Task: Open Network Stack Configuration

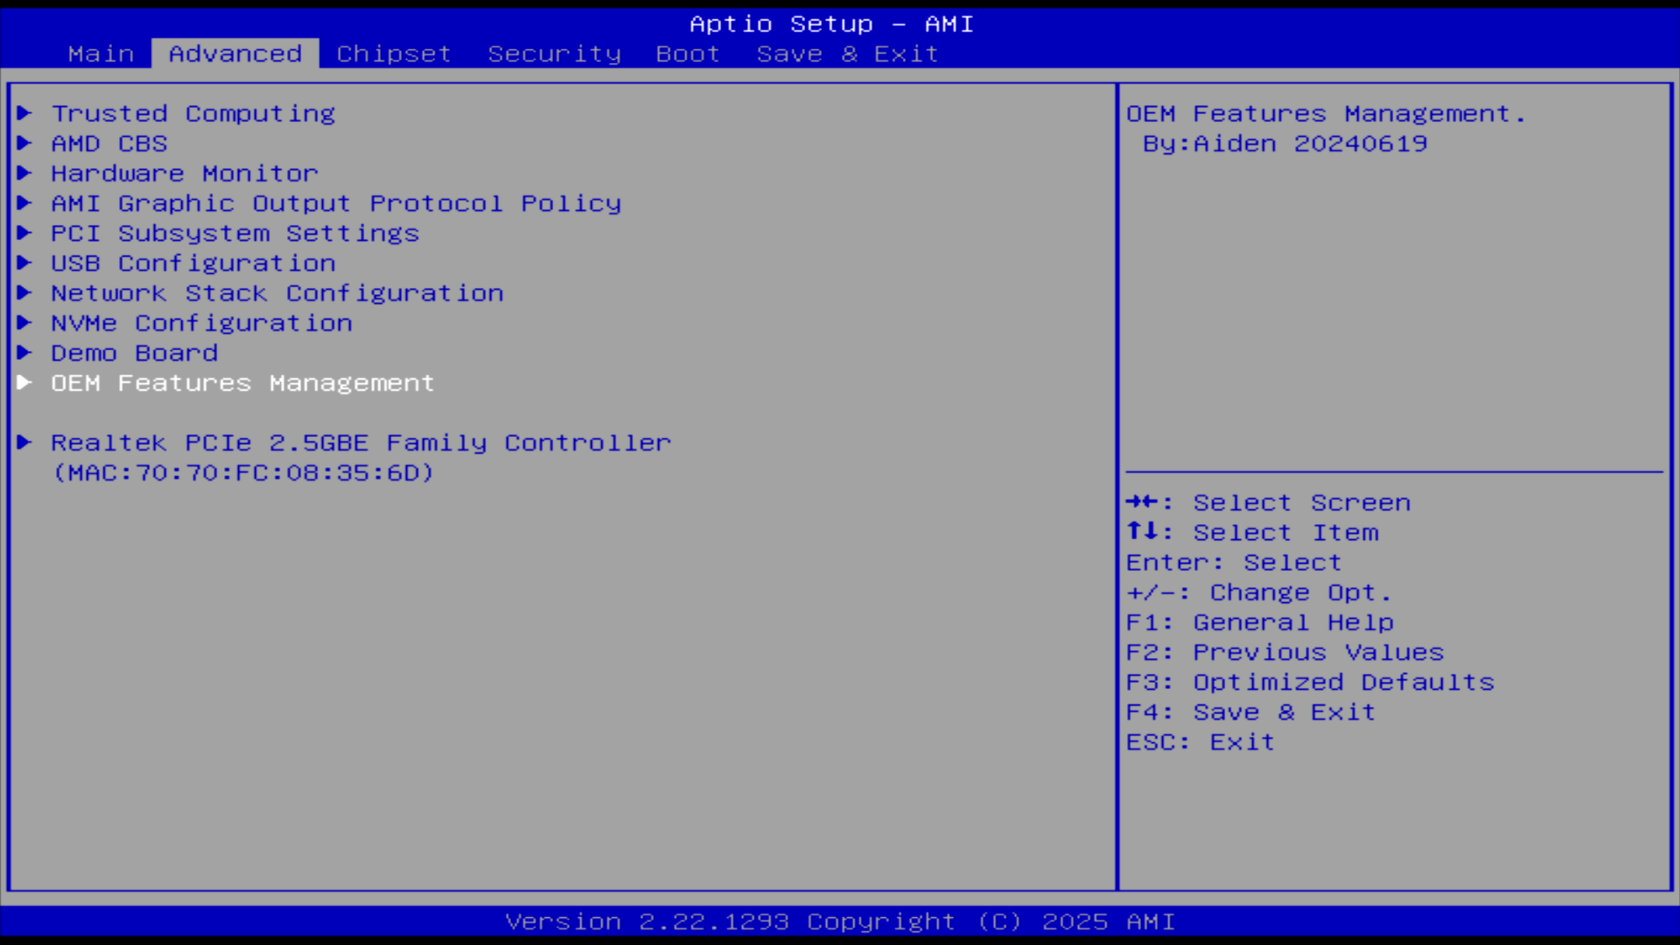Action: 277,294
